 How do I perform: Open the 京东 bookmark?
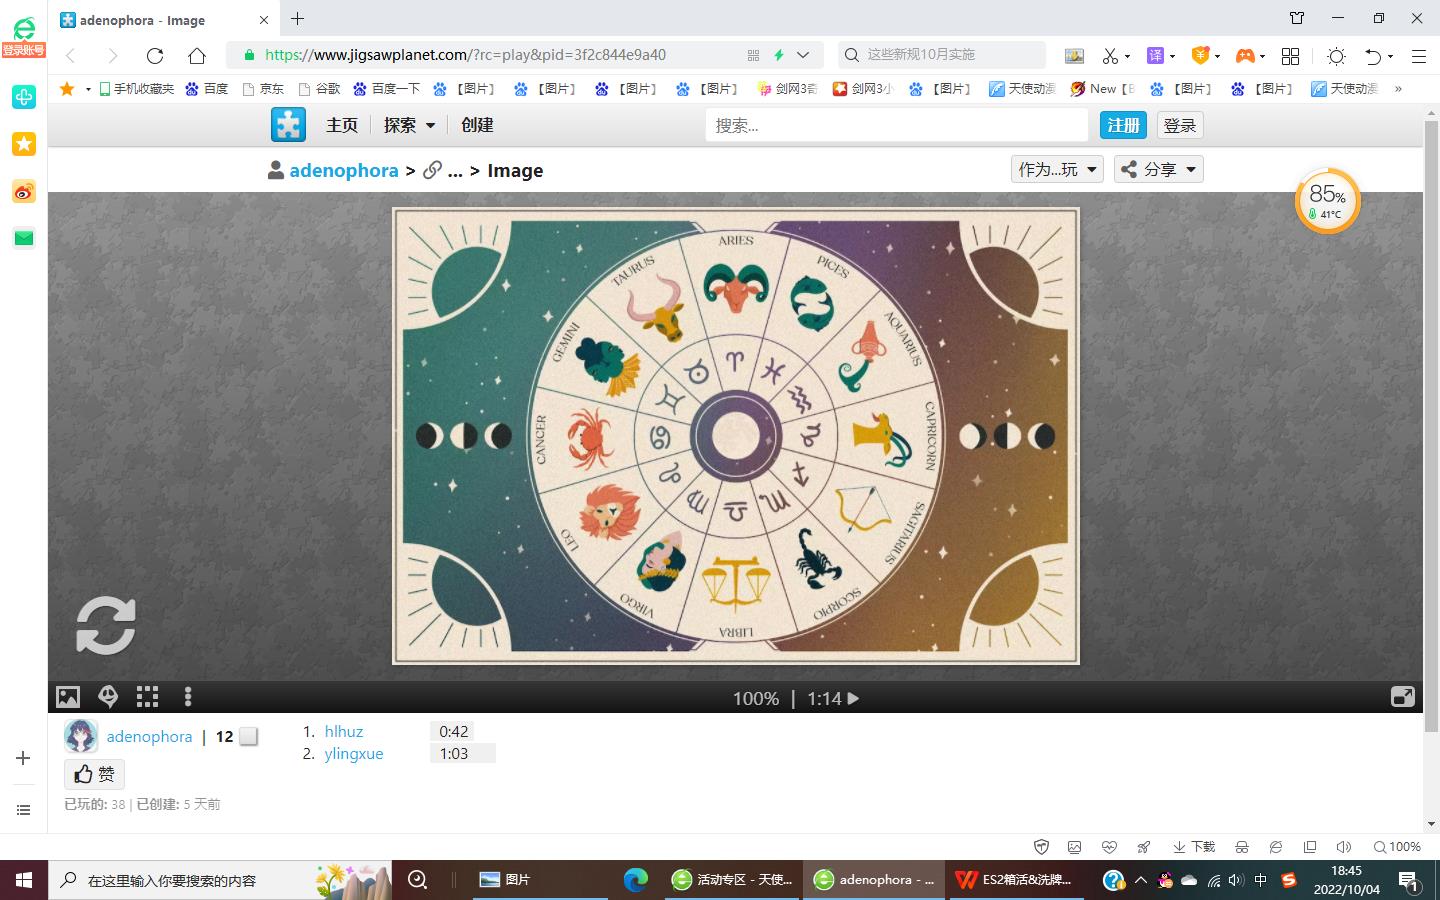264,89
